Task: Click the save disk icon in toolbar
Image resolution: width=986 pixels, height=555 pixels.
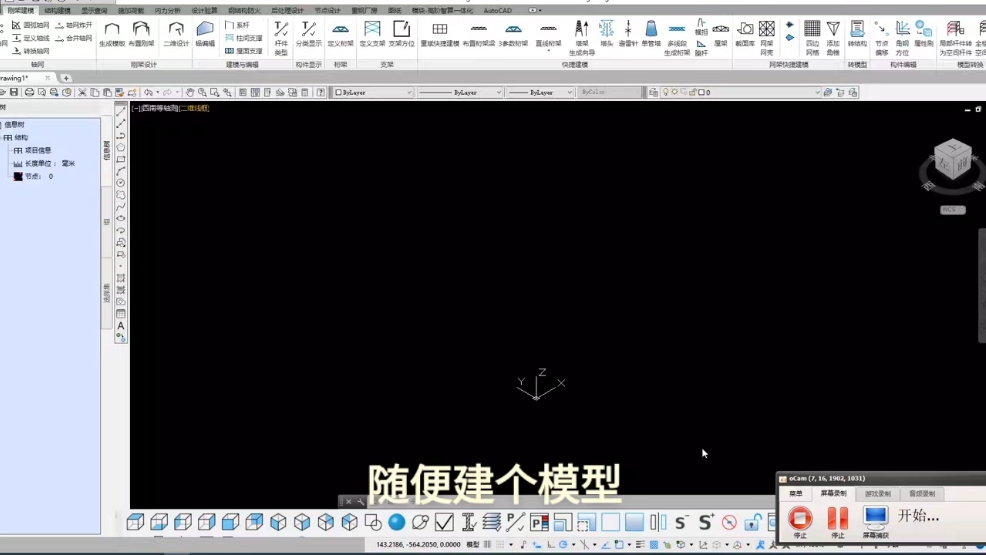Action: [14, 92]
